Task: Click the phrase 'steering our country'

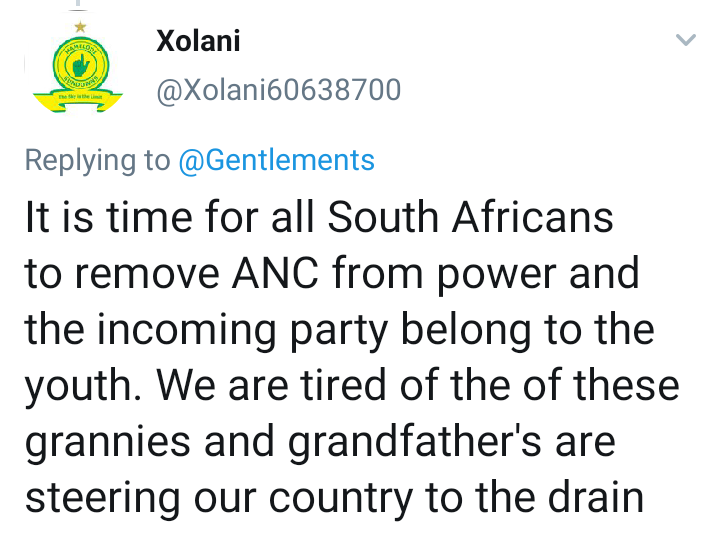Action: (x=219, y=499)
